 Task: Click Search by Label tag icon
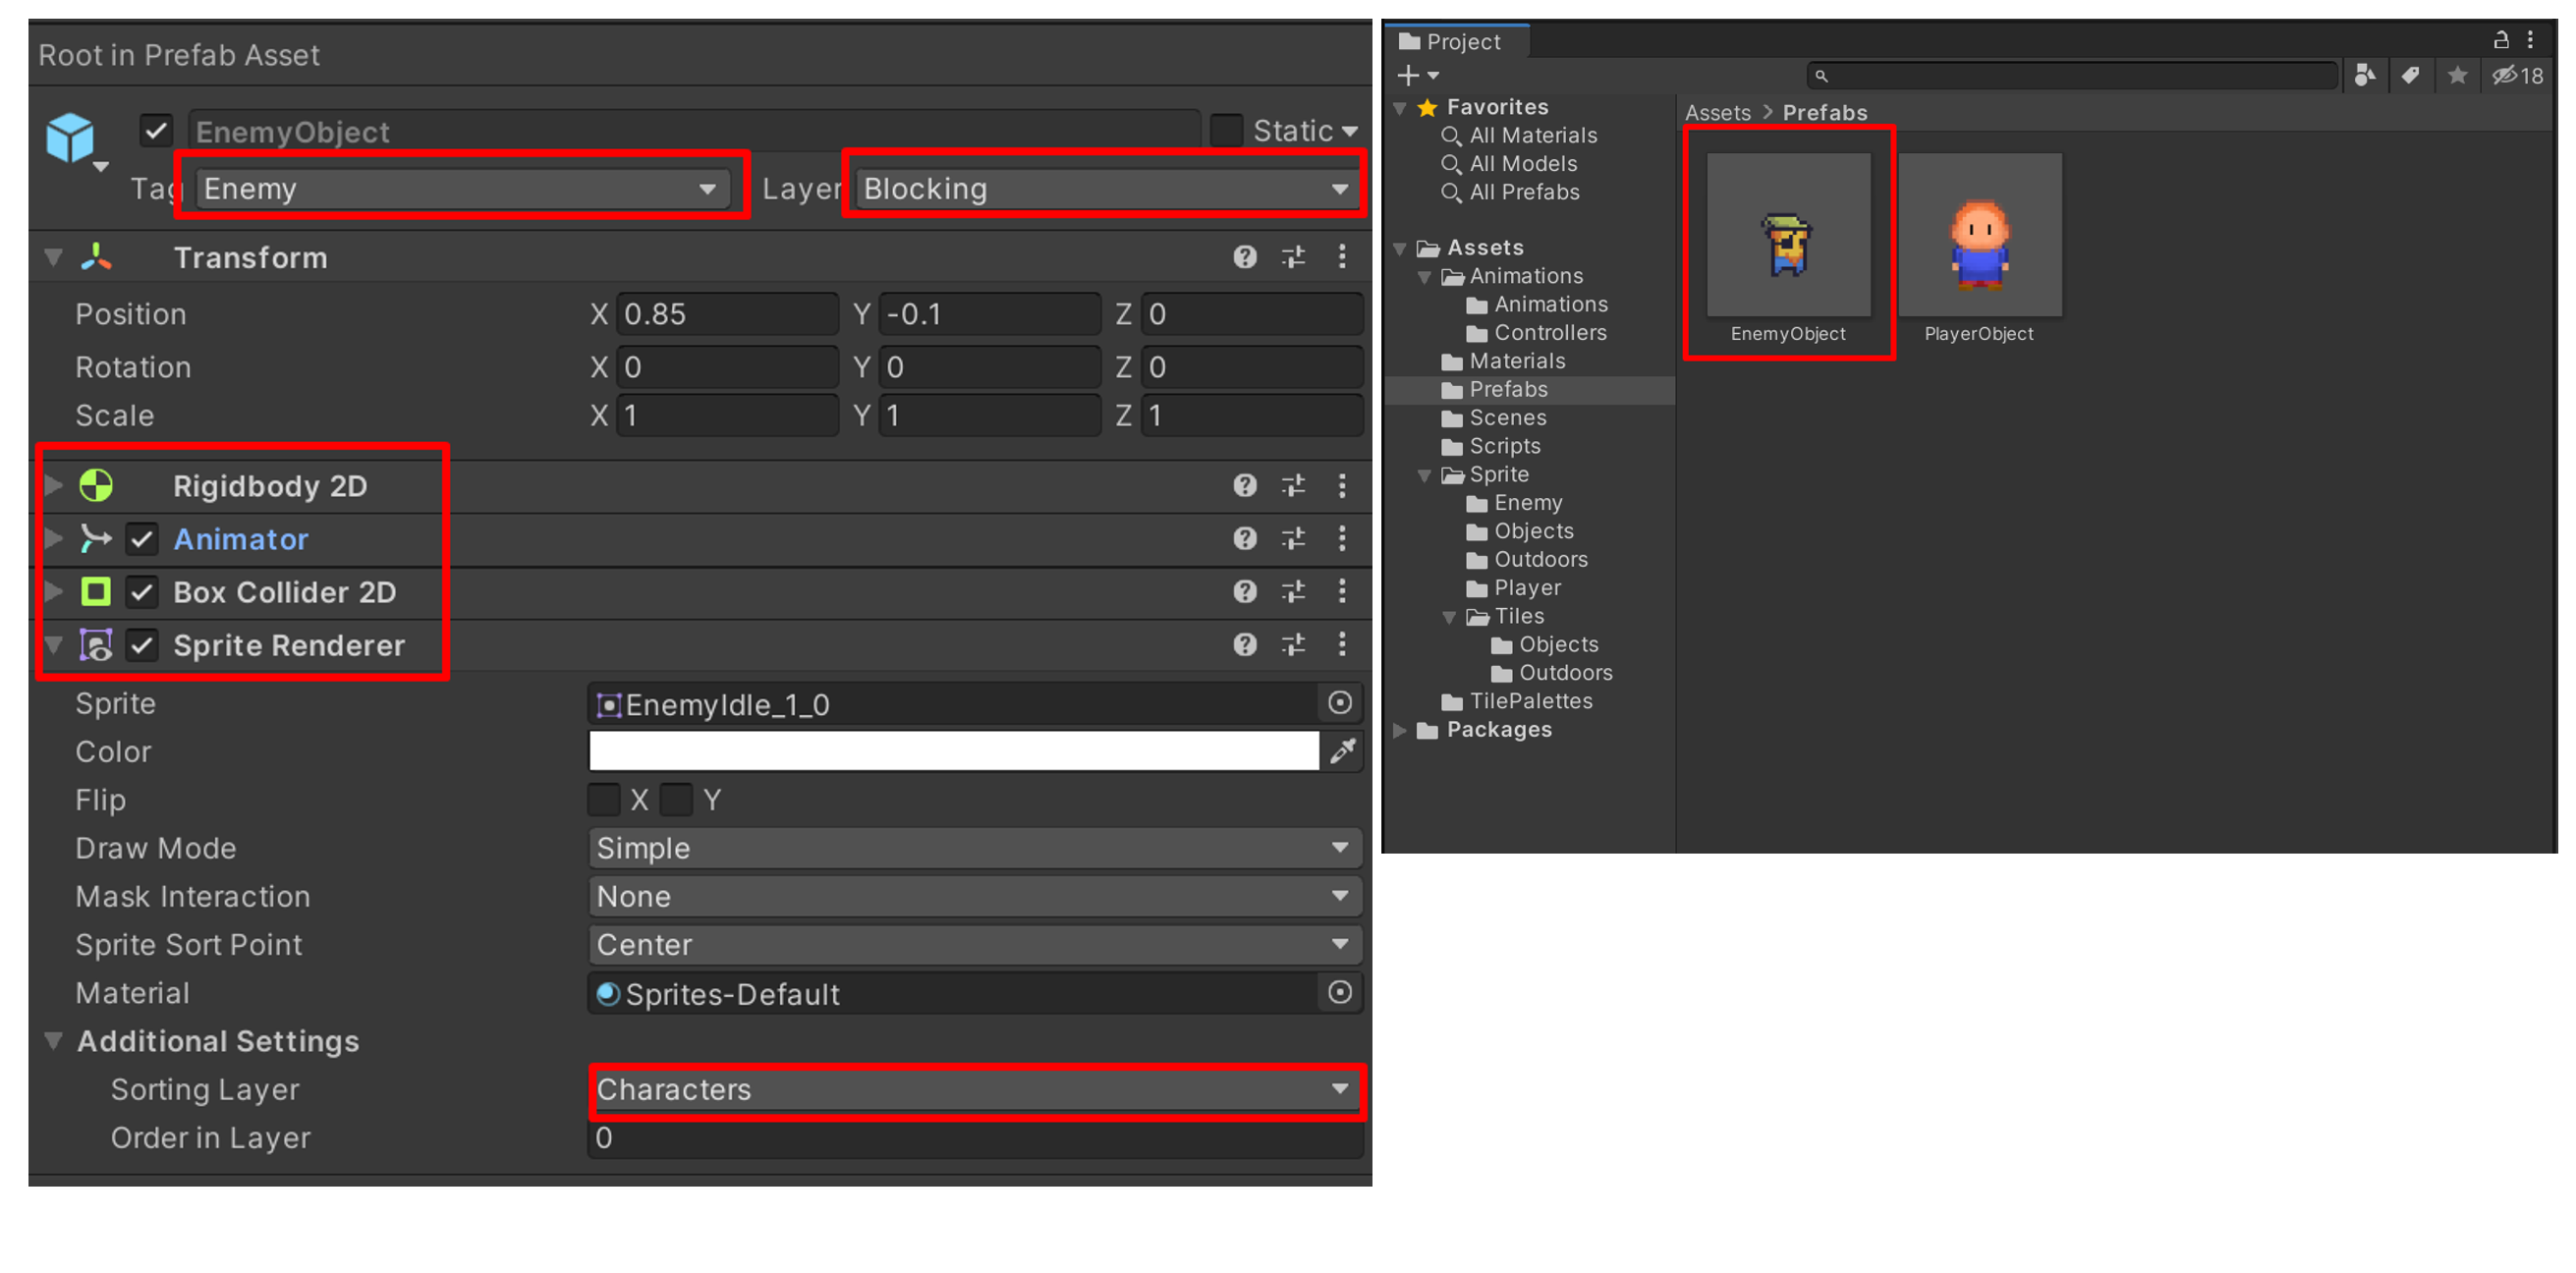click(2411, 76)
